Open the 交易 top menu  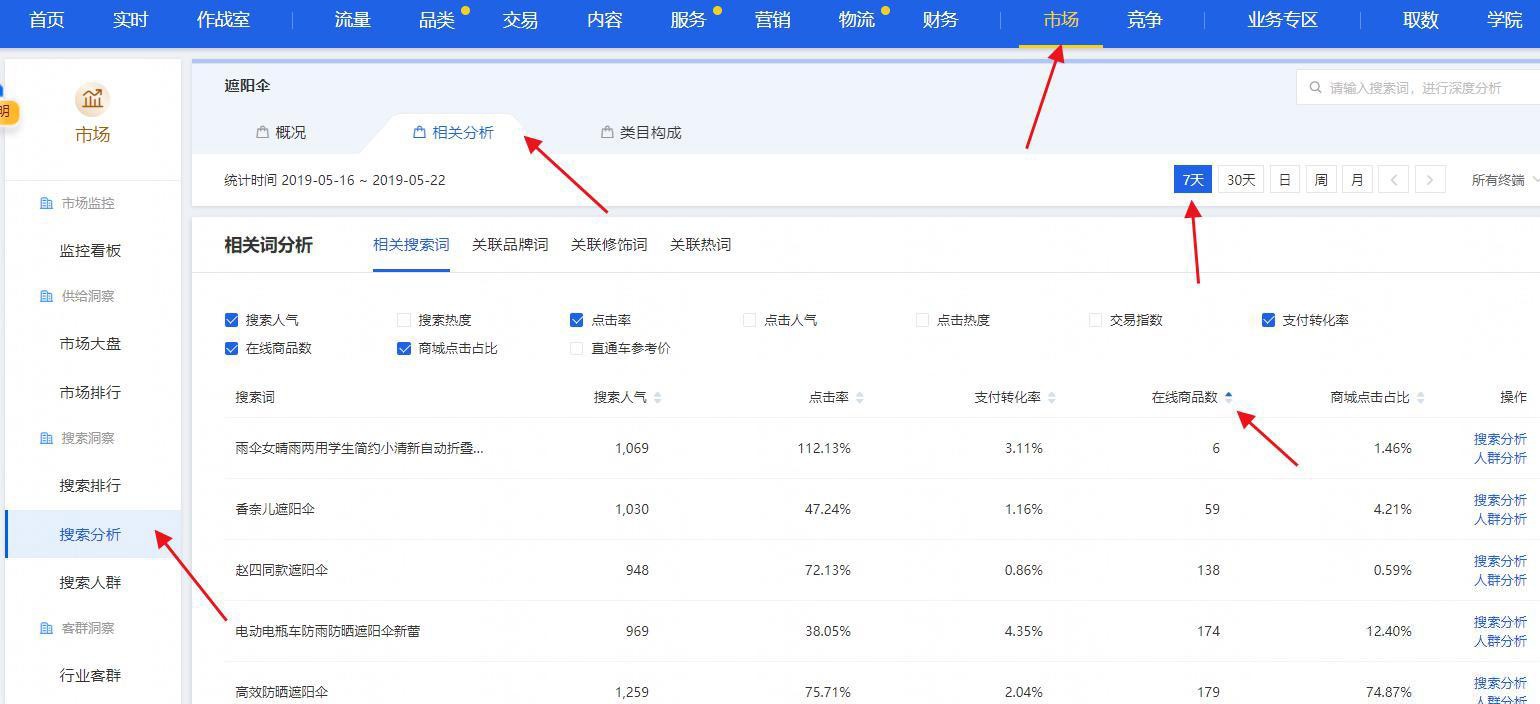click(x=520, y=20)
